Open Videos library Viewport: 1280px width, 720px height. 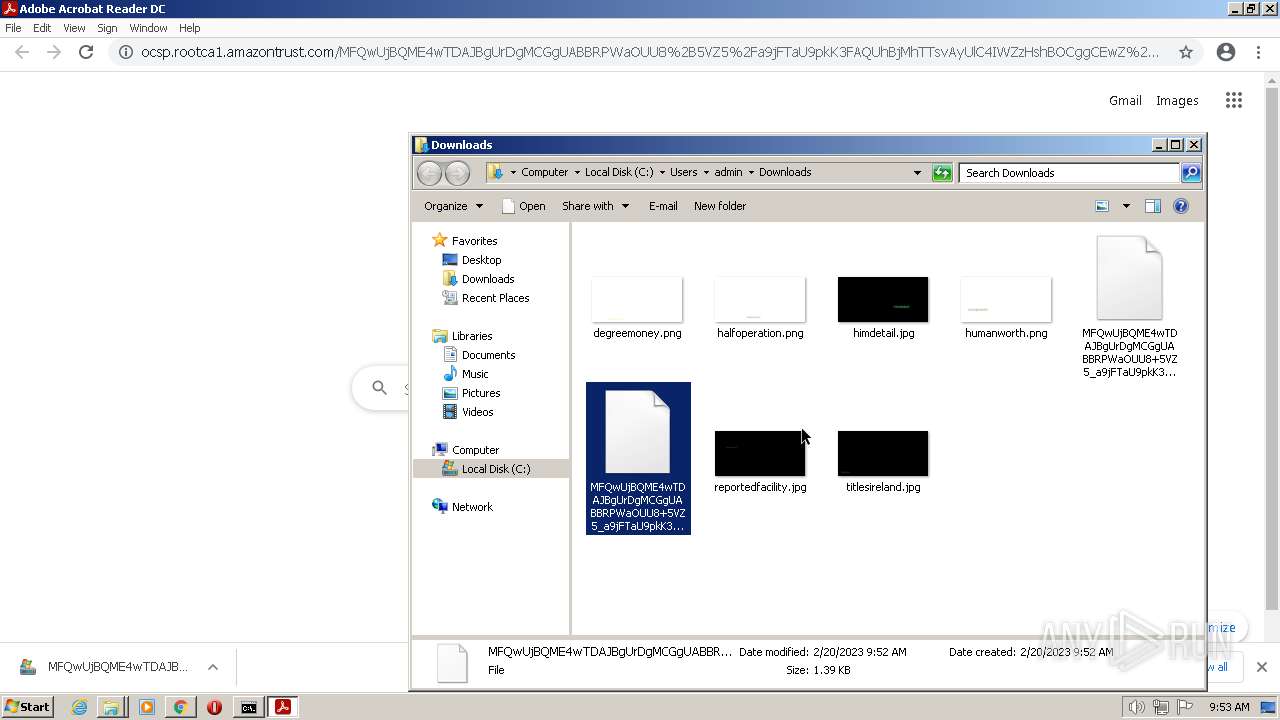(x=477, y=412)
